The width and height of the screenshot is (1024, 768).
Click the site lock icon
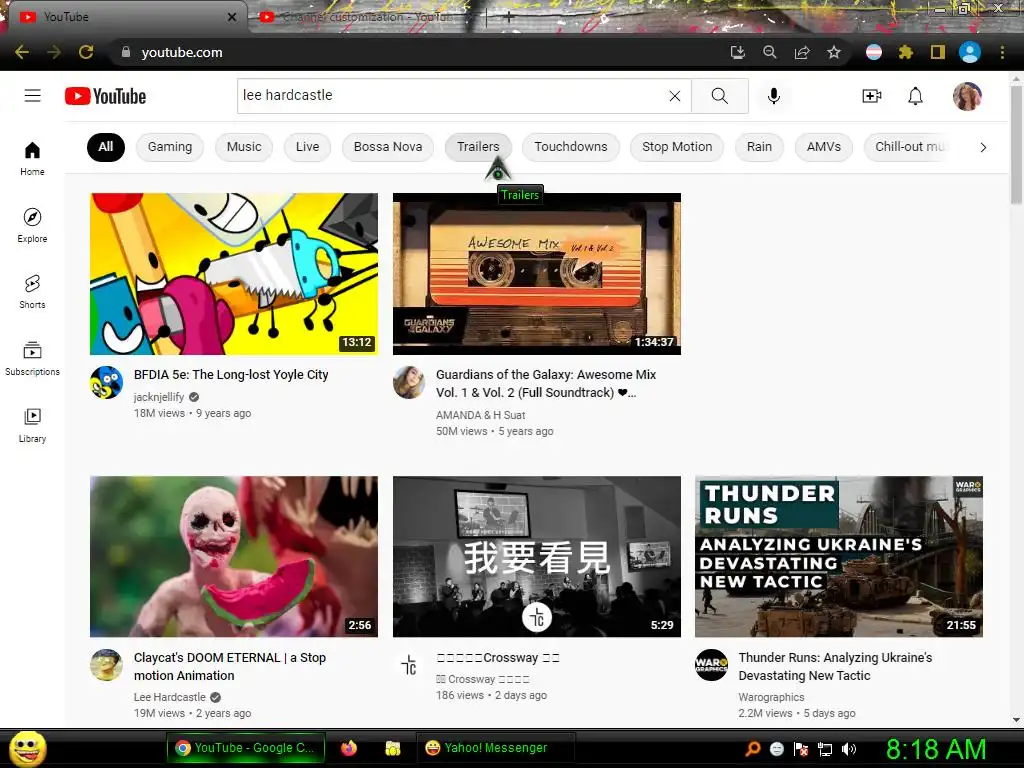click(x=126, y=52)
